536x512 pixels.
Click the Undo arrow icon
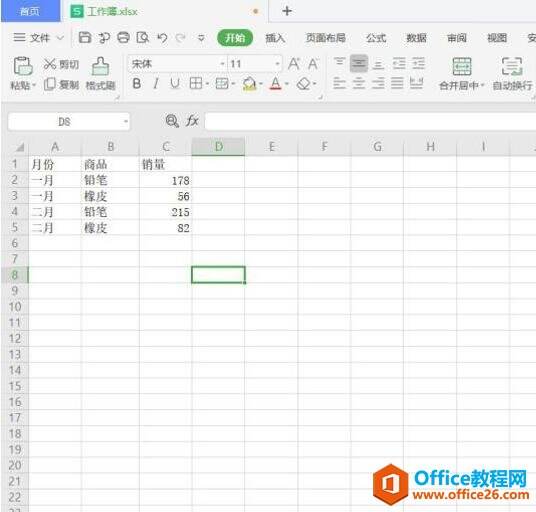(162, 38)
